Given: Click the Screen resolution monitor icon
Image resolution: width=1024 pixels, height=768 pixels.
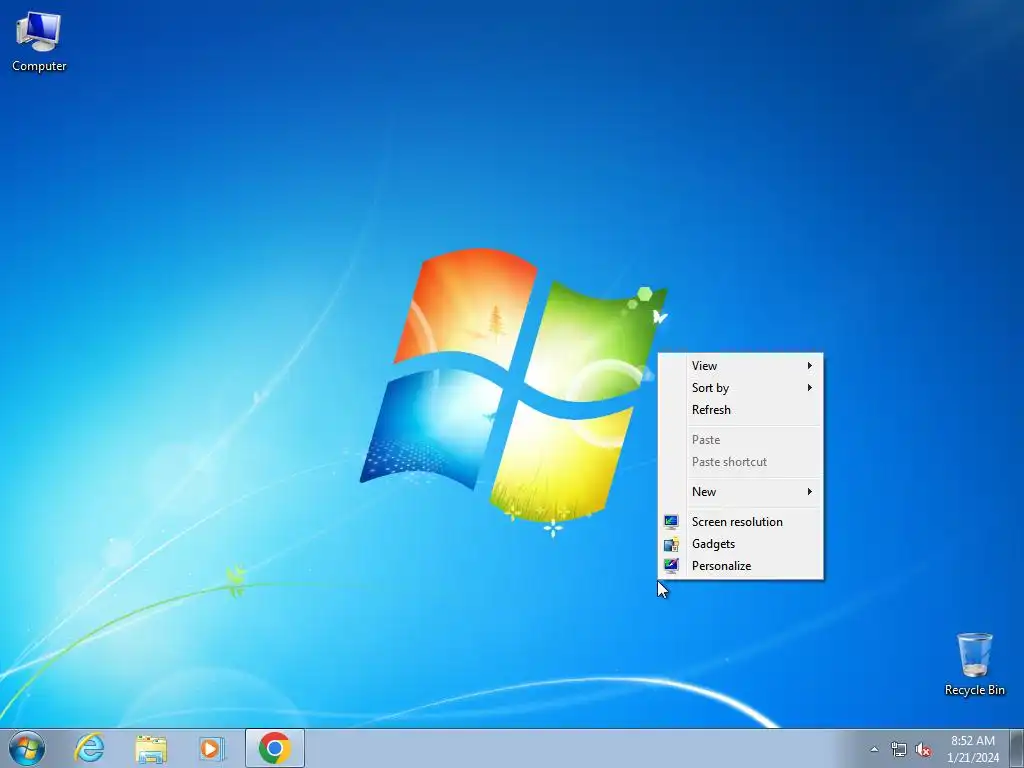Looking at the screenshot, I should [x=671, y=522].
